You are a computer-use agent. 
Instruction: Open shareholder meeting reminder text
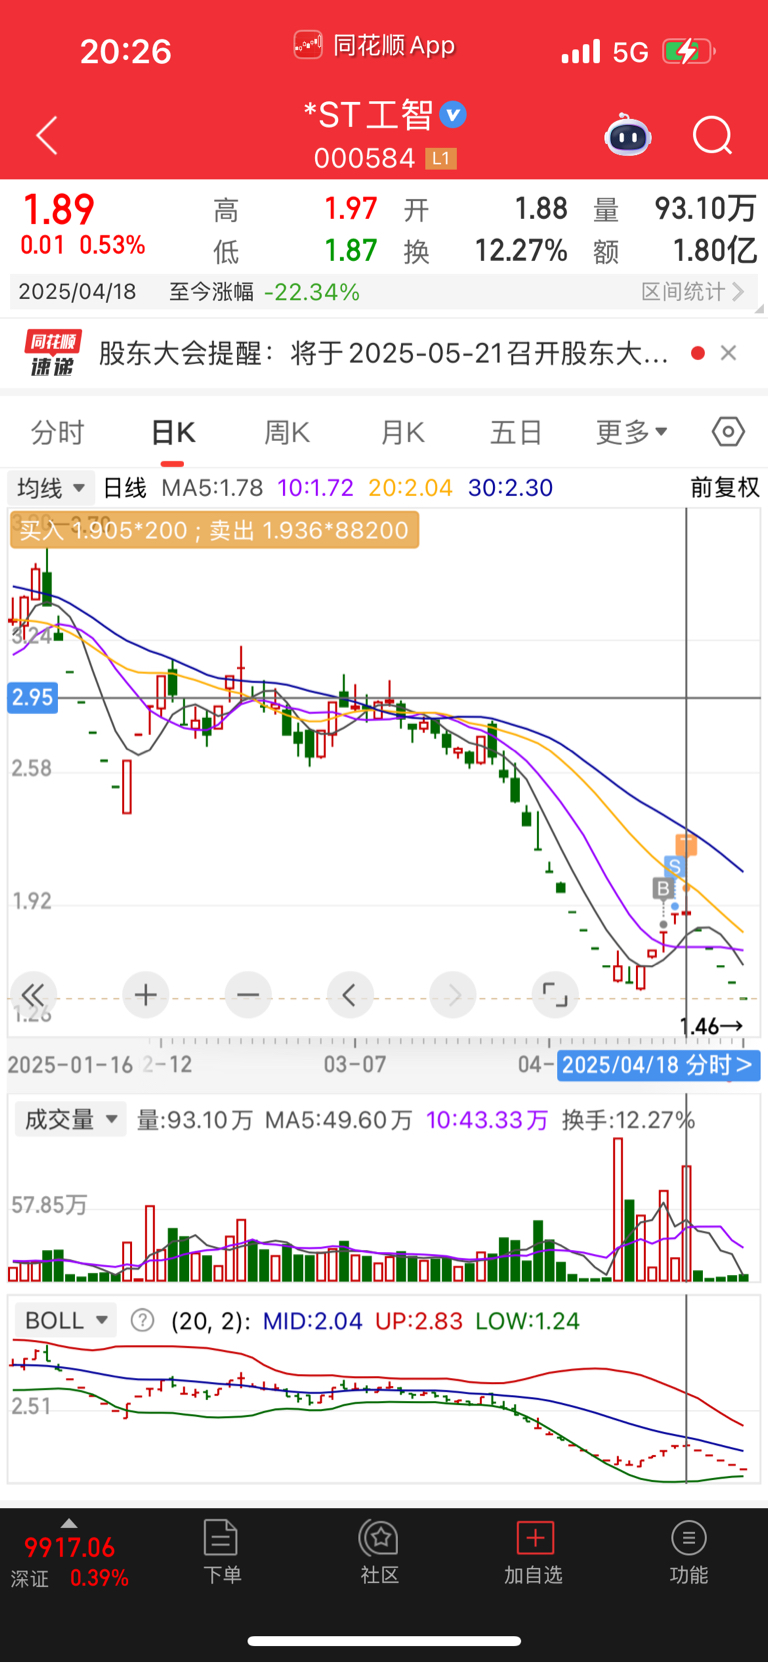(384, 353)
